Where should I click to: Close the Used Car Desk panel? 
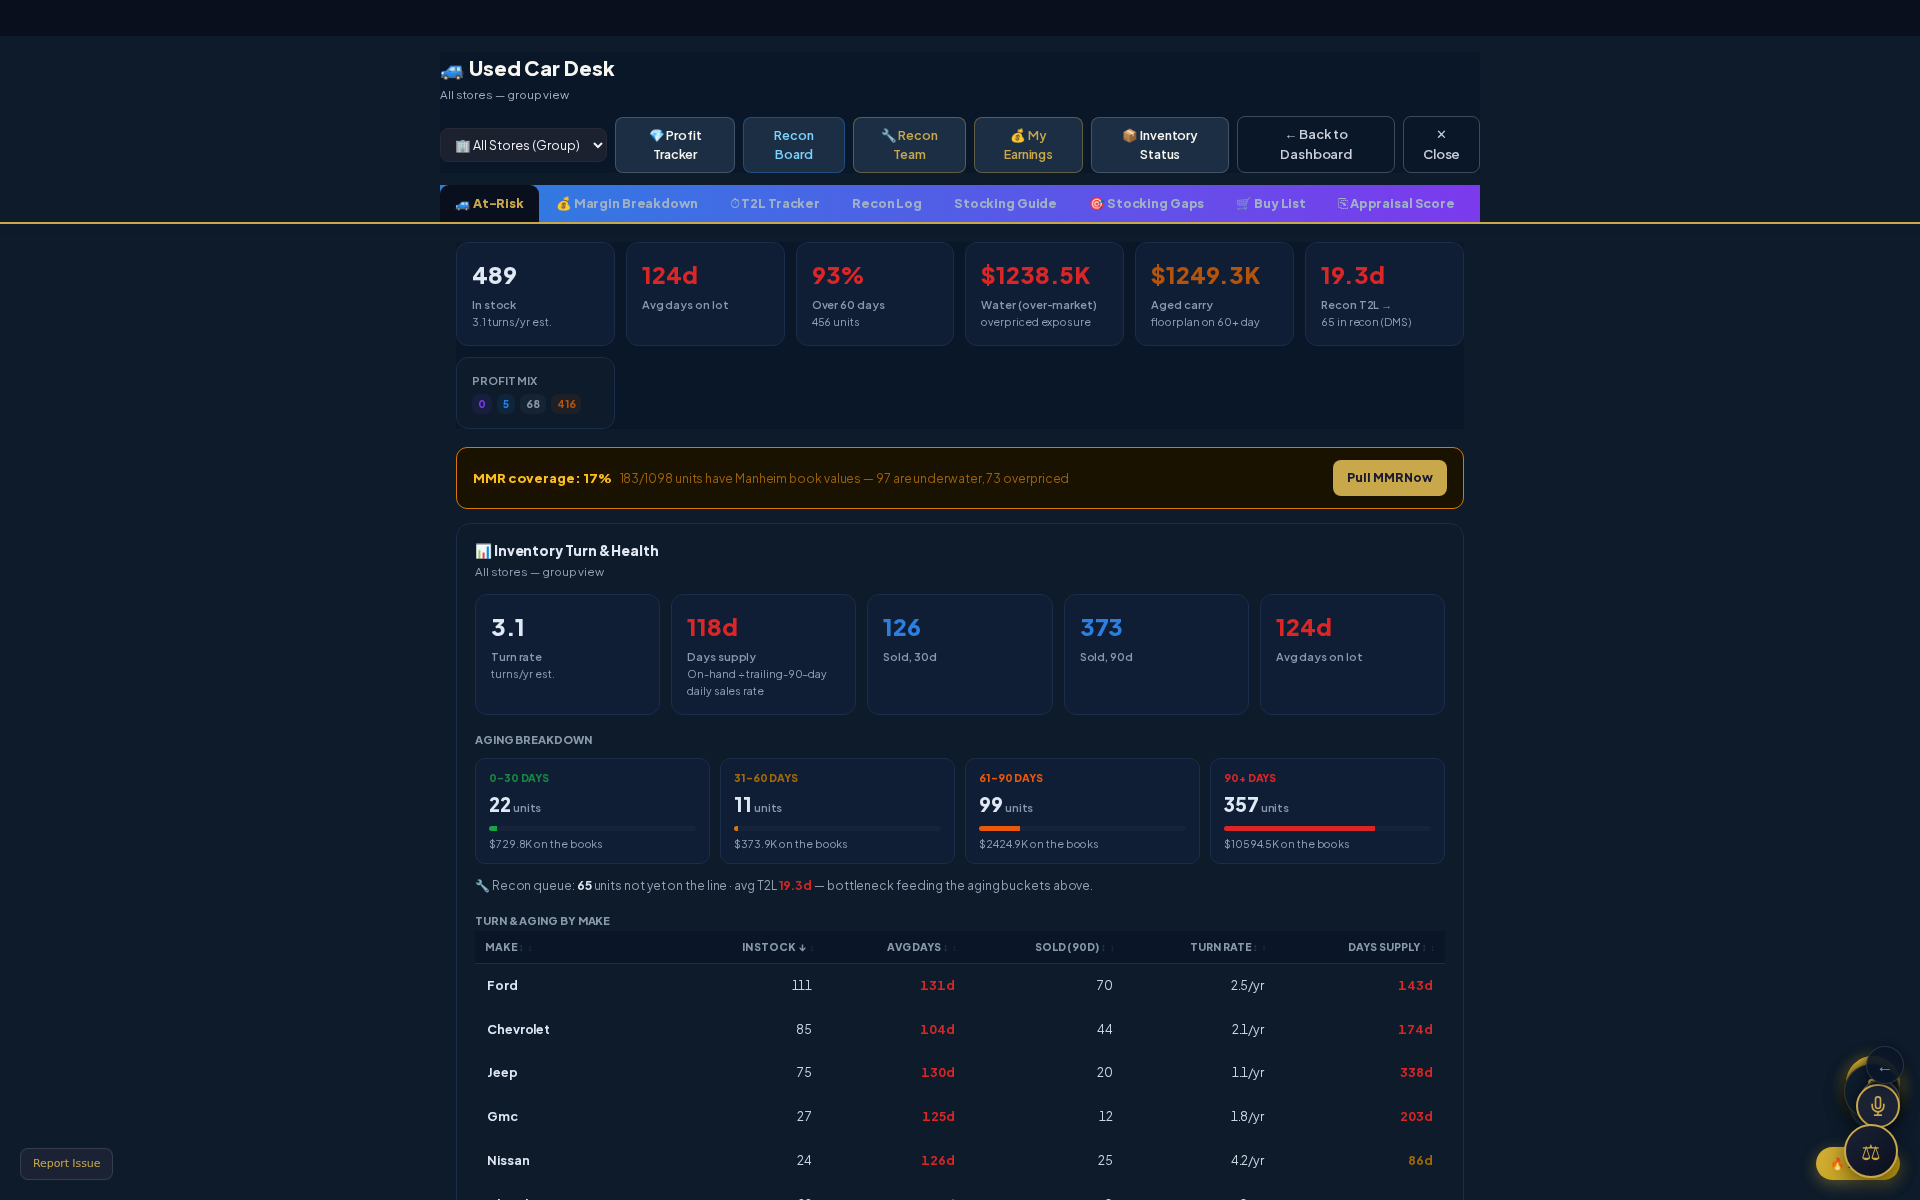[1441, 145]
